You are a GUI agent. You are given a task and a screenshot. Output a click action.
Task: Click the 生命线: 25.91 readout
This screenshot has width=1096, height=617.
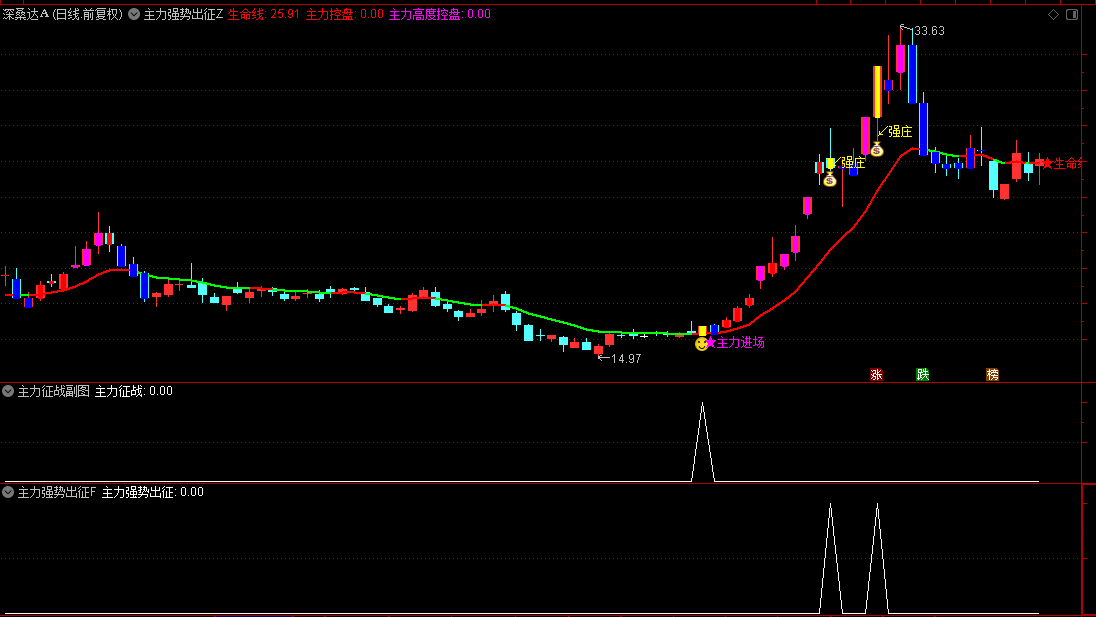click(x=264, y=14)
